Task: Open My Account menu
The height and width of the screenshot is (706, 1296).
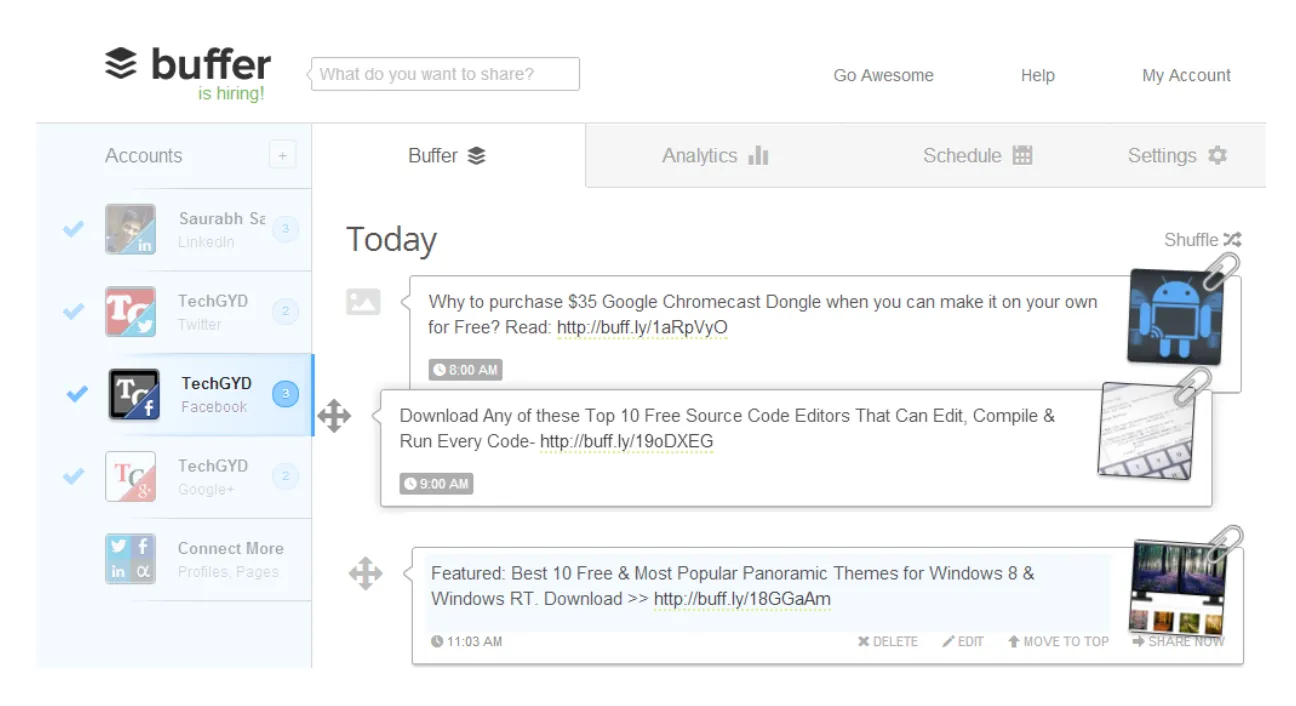Action: 1186,75
